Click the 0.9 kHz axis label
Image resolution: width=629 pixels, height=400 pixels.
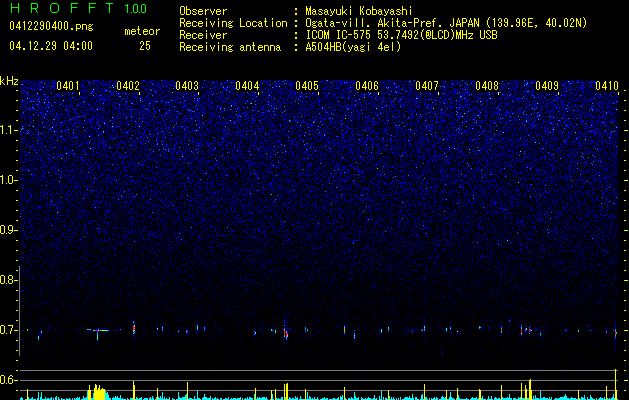[x=8, y=230]
